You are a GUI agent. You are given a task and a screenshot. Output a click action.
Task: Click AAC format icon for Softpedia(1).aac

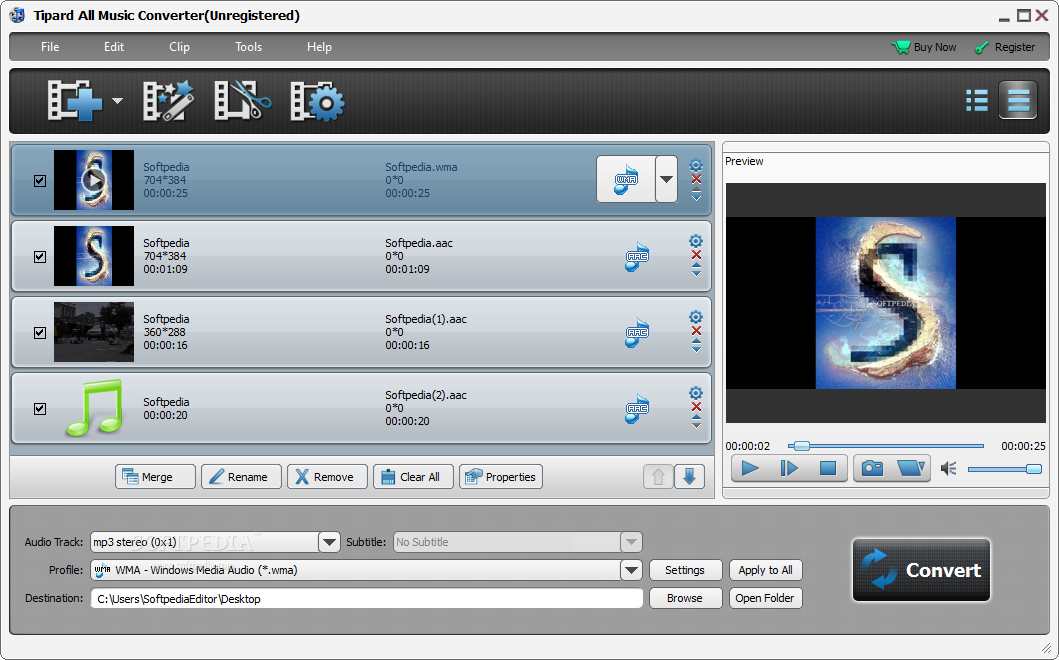pyautogui.click(x=637, y=333)
